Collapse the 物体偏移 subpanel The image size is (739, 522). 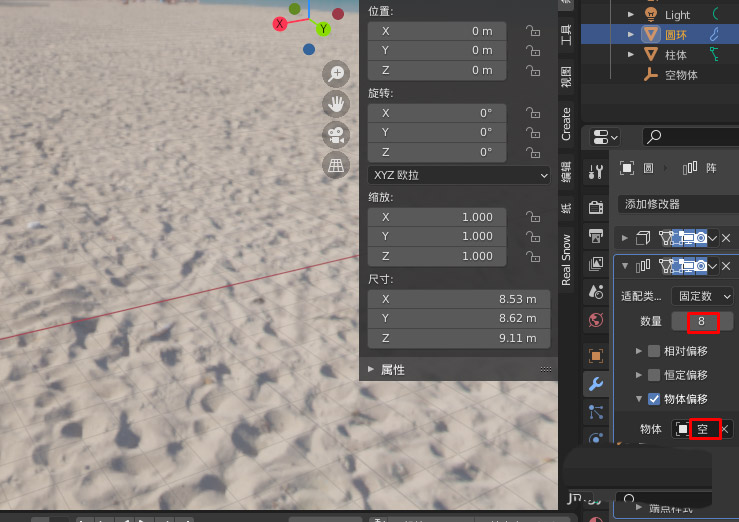pos(639,399)
